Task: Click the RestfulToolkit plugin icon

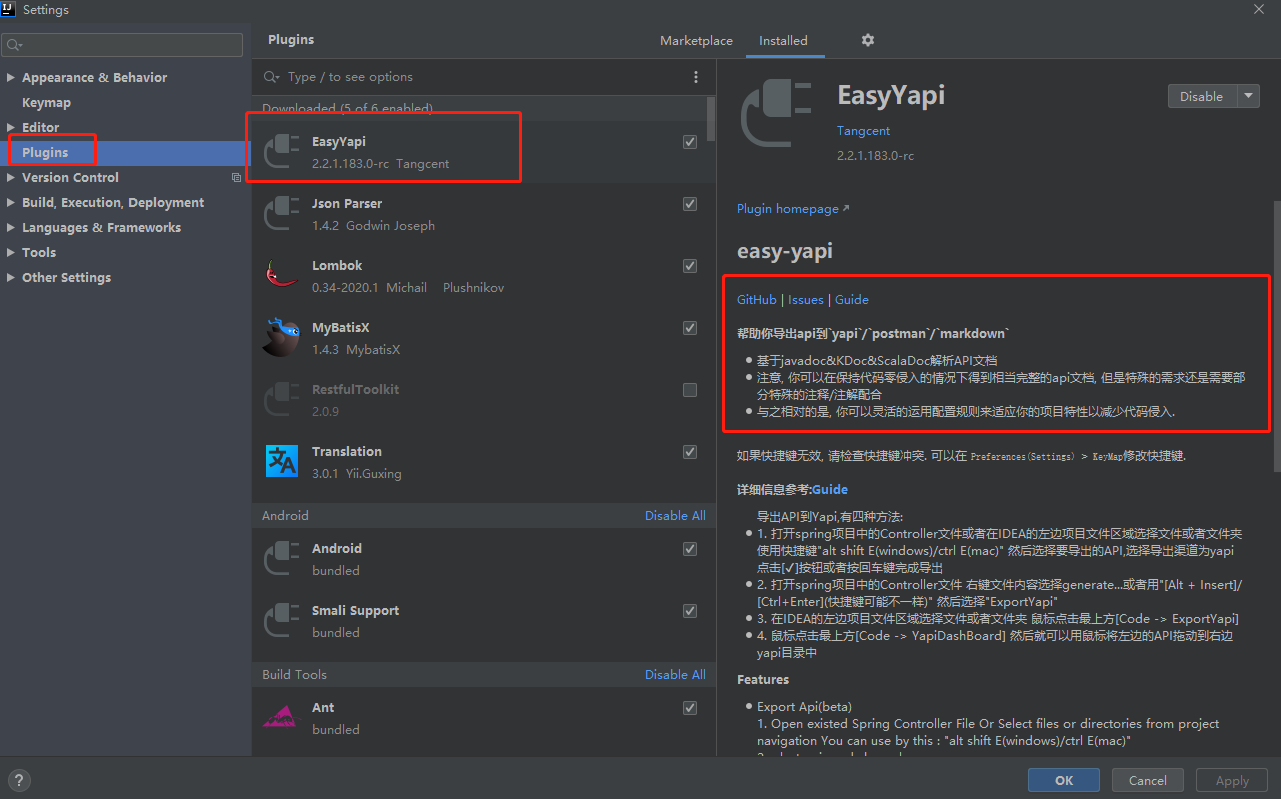Action: coord(281,399)
